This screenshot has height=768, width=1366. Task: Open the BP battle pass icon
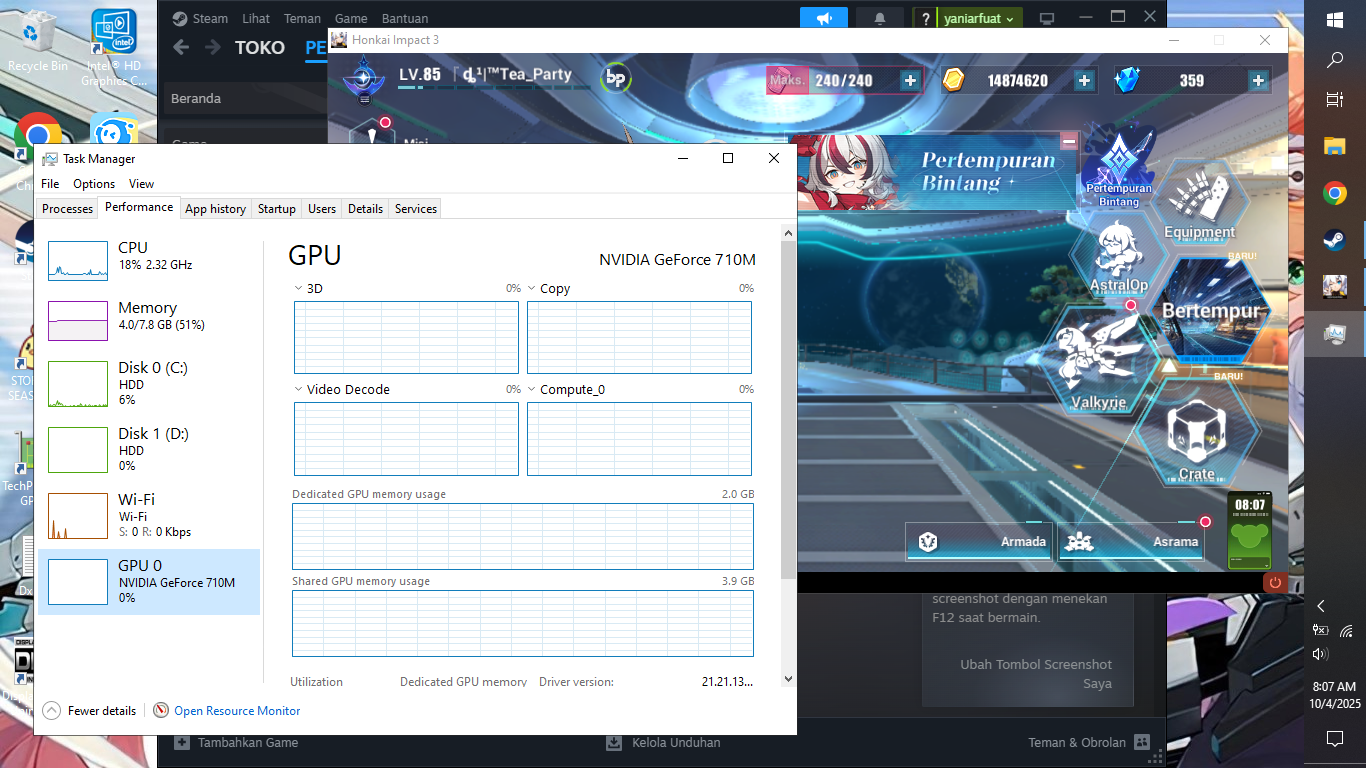[x=615, y=79]
